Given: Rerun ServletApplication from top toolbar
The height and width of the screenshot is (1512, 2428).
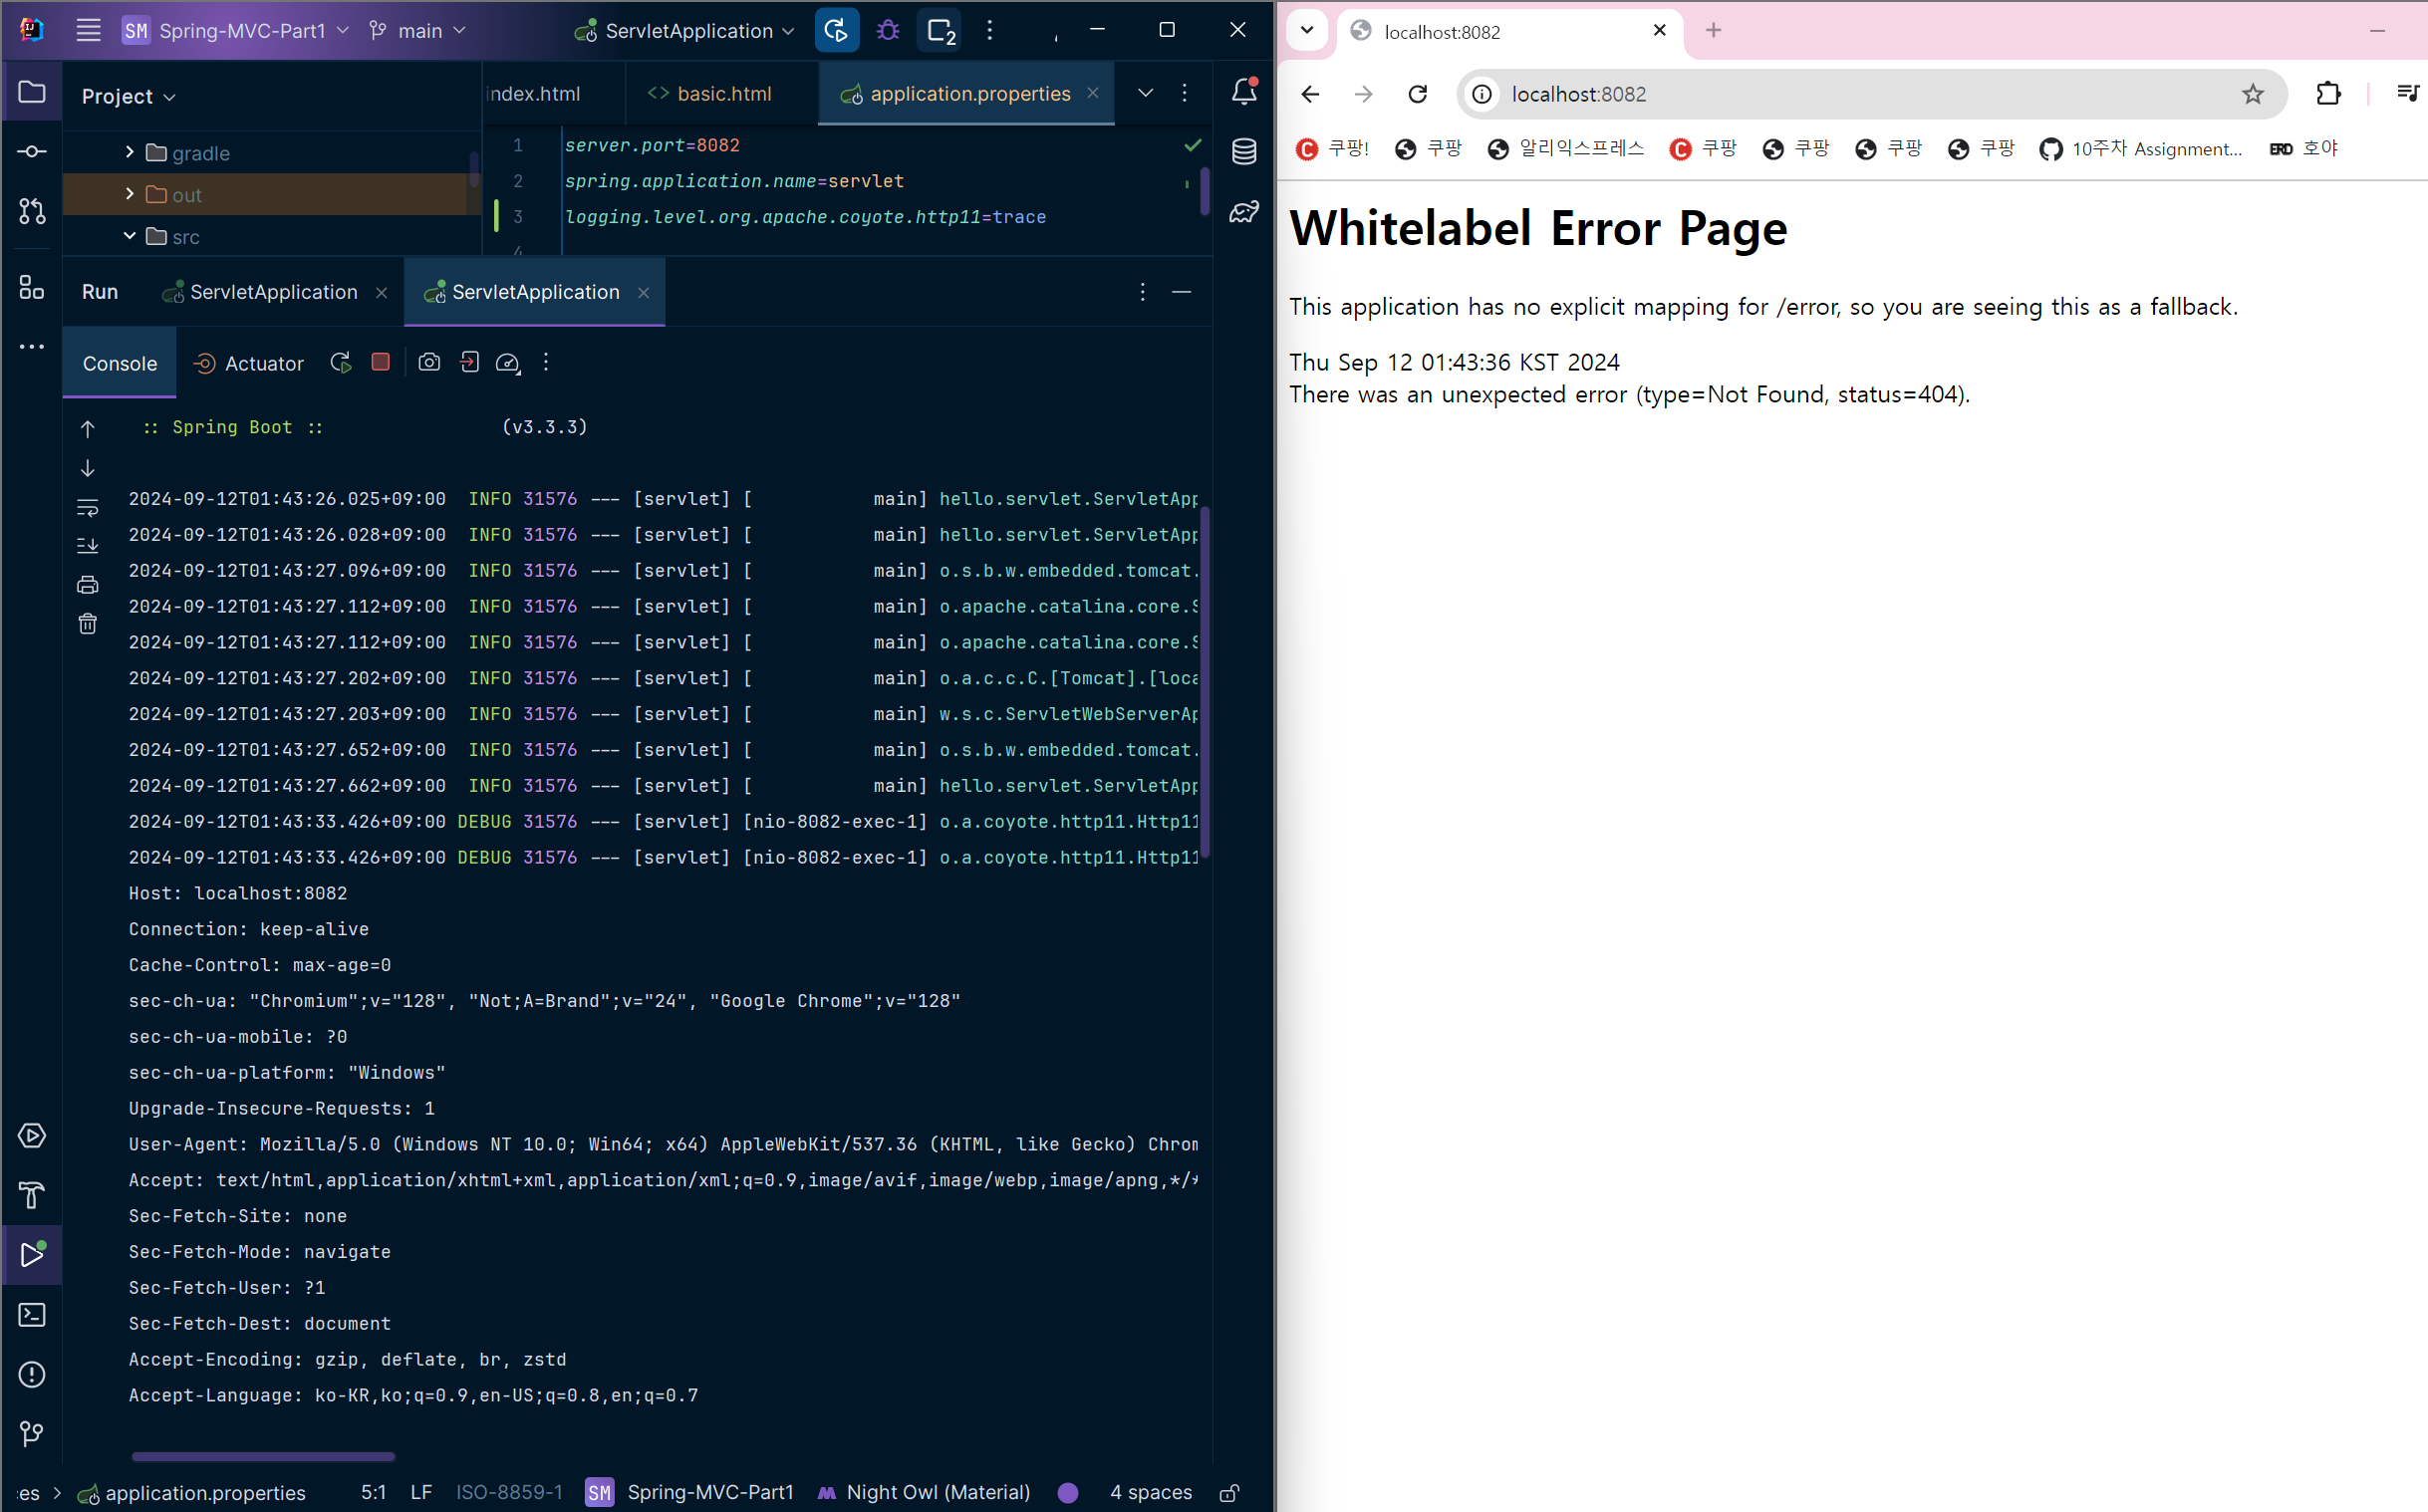Looking at the screenshot, I should 837,30.
